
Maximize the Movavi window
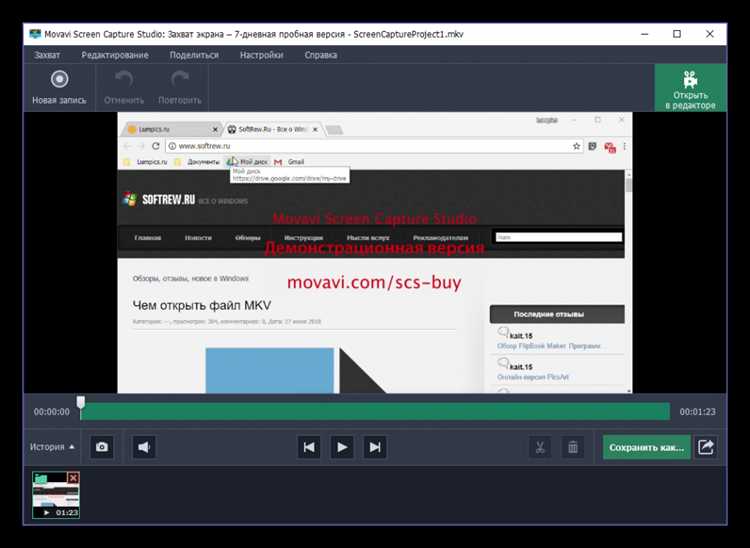click(677, 34)
